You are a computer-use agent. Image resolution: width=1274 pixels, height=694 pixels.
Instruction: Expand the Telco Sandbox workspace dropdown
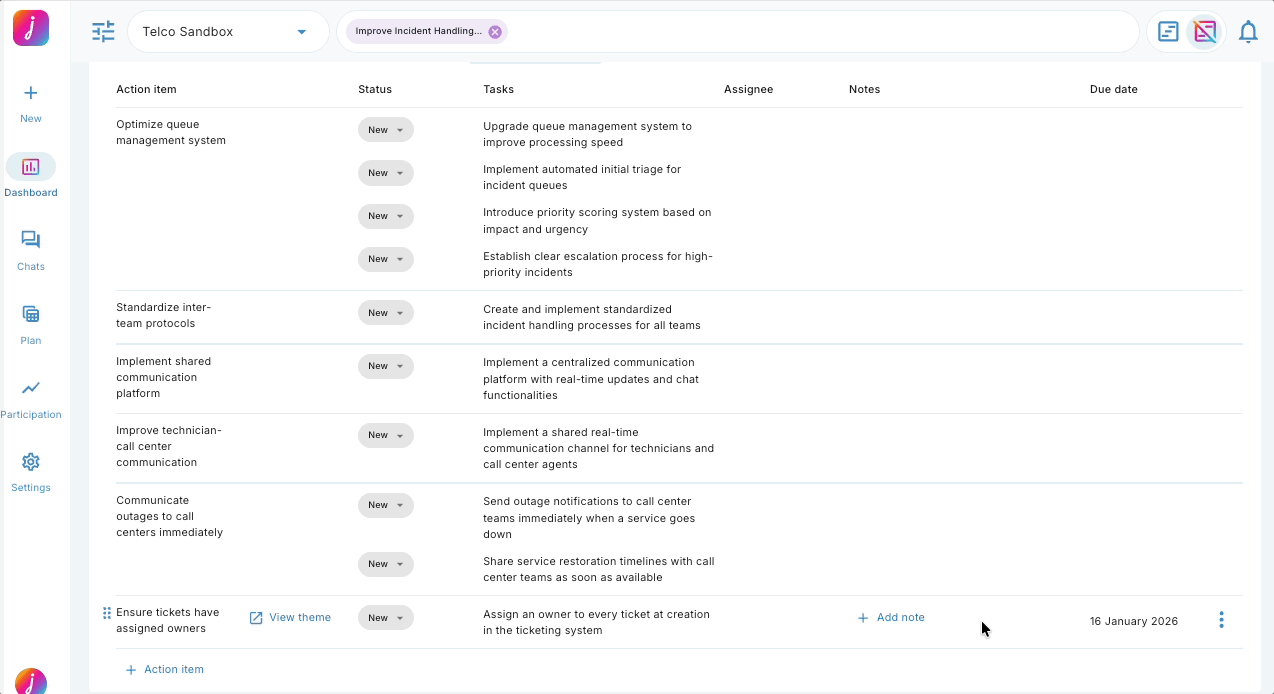[301, 32]
